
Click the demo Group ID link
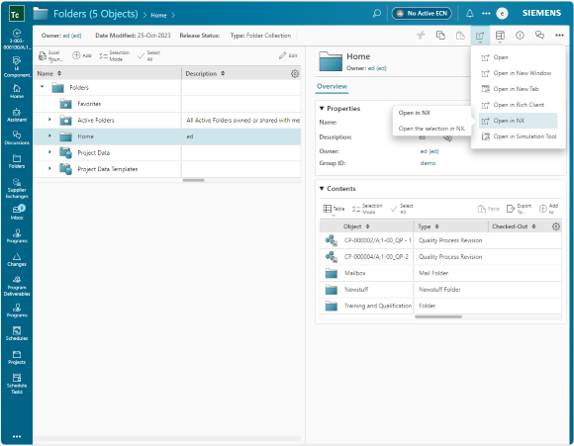coord(428,163)
